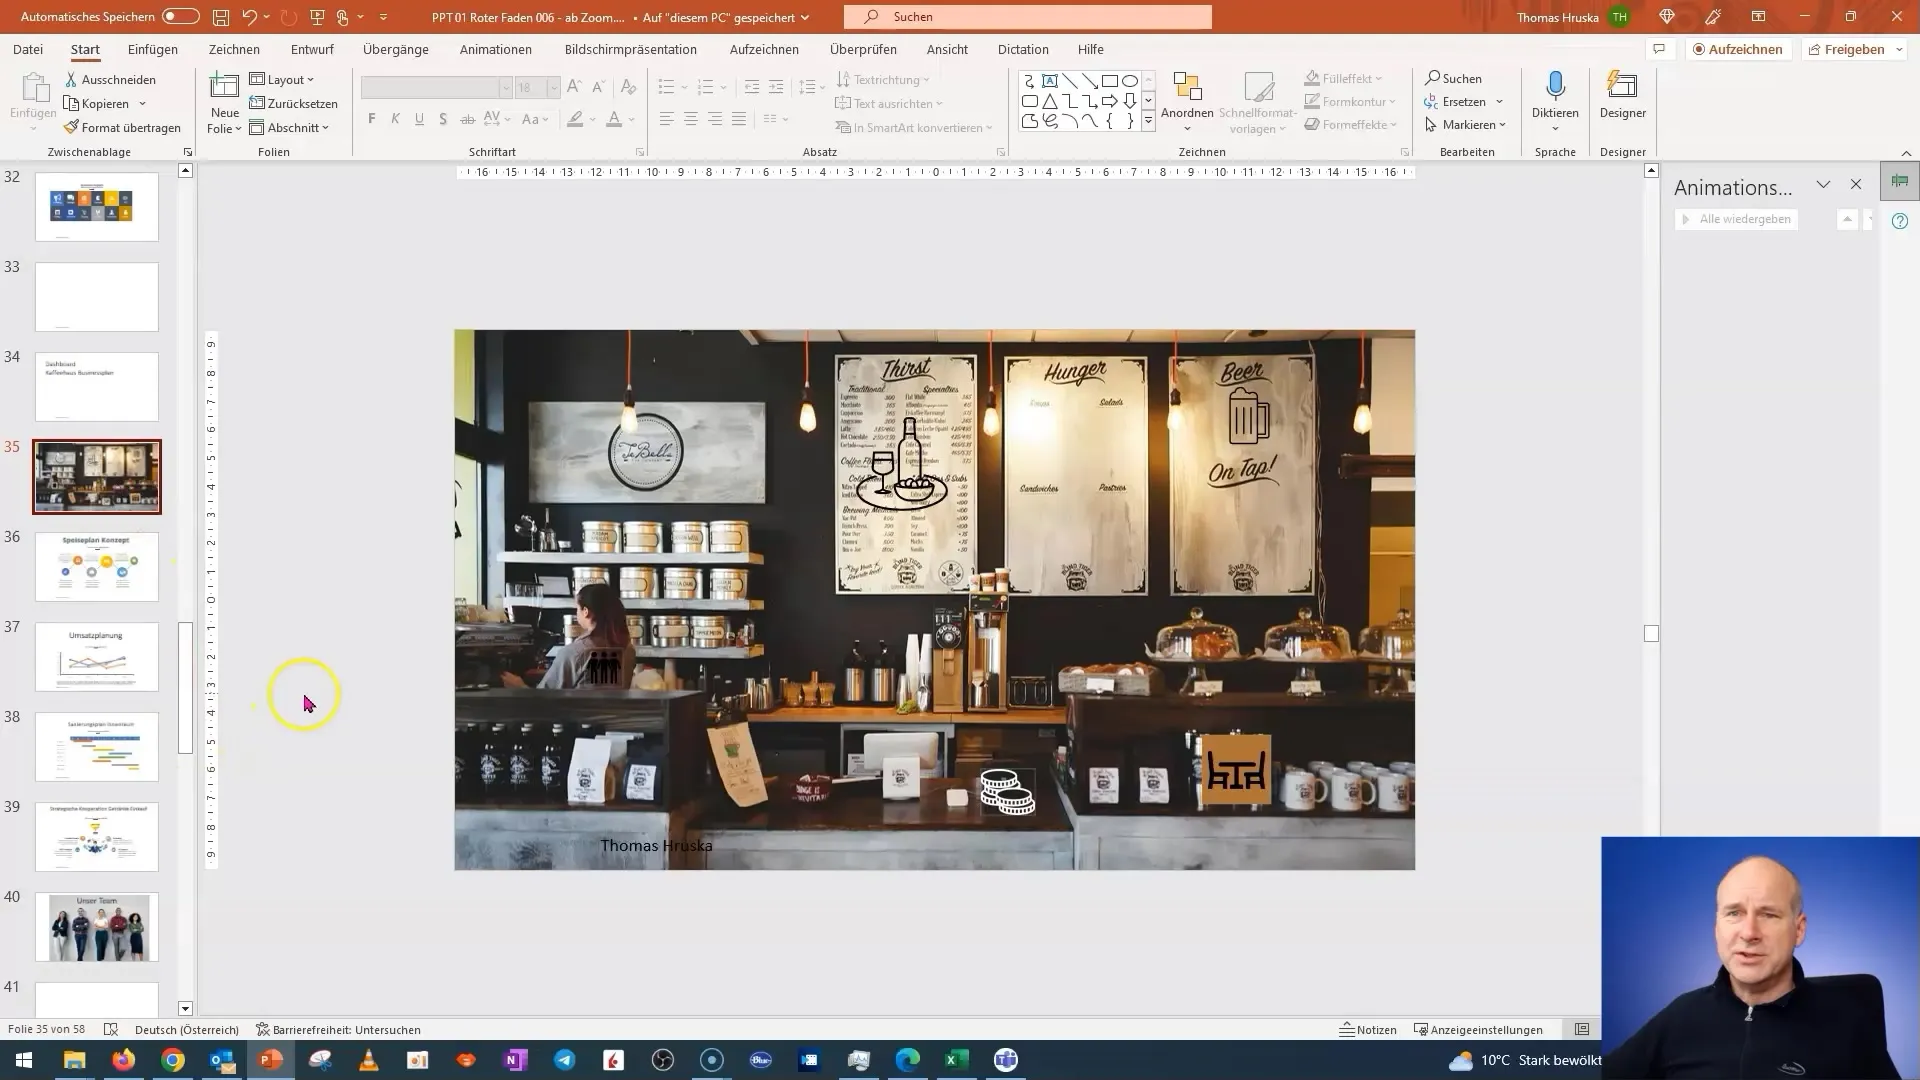Select slide 40 Unser Team thumbnail
1920x1080 pixels.
97,927
